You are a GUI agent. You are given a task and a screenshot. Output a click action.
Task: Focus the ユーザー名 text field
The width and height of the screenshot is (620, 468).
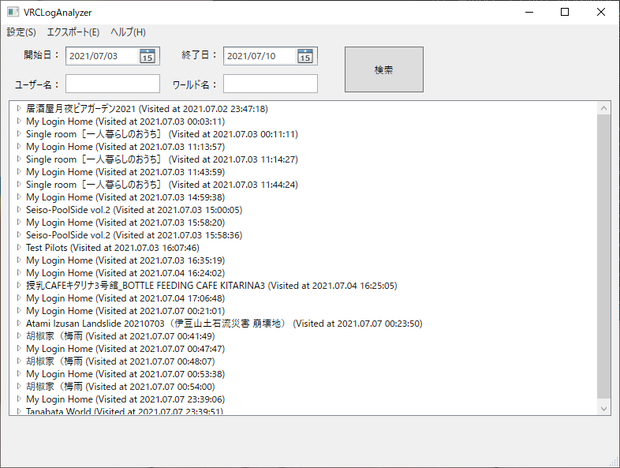tap(113, 84)
